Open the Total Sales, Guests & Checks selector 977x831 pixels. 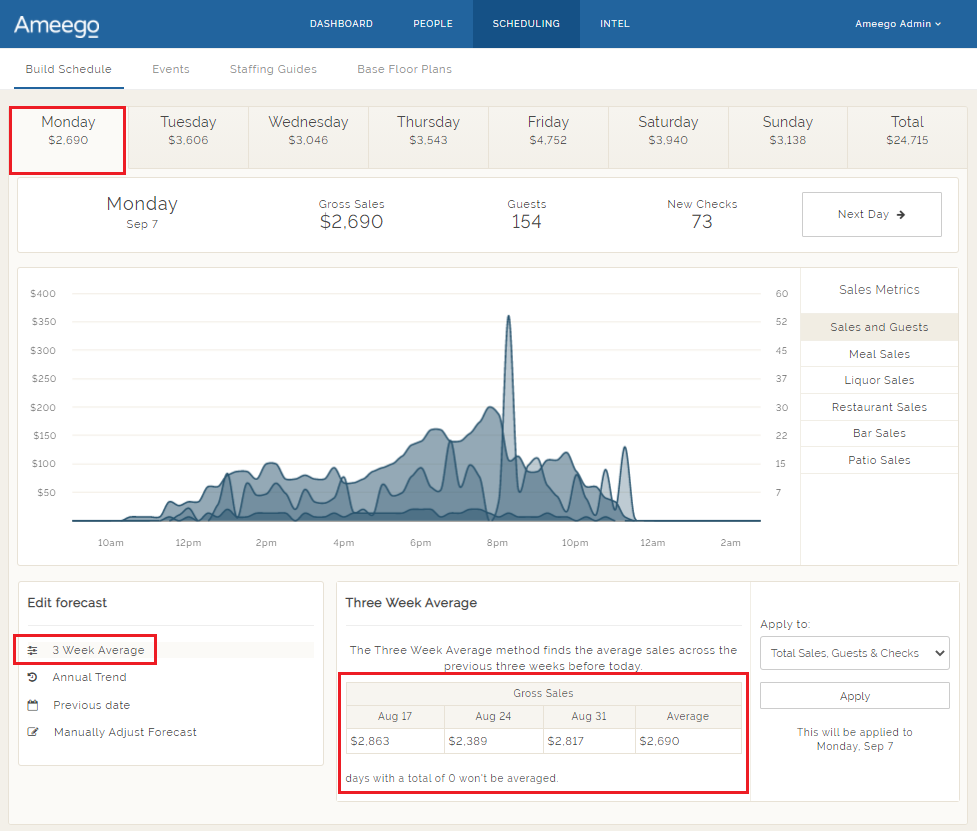[854, 653]
